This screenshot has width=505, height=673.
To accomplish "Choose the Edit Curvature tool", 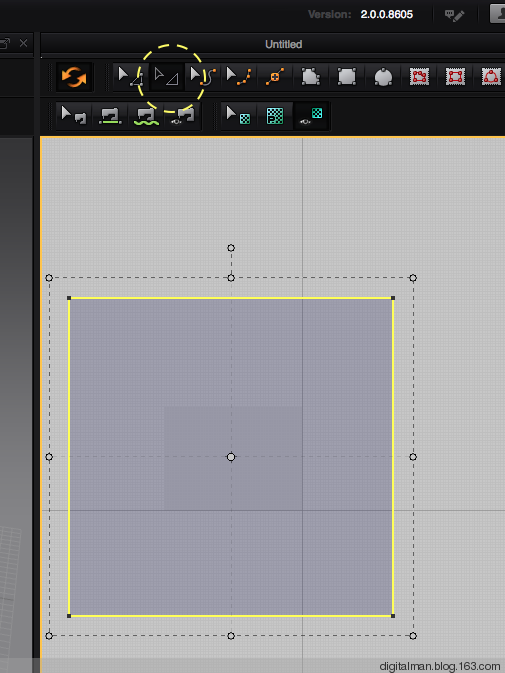I will 203,77.
